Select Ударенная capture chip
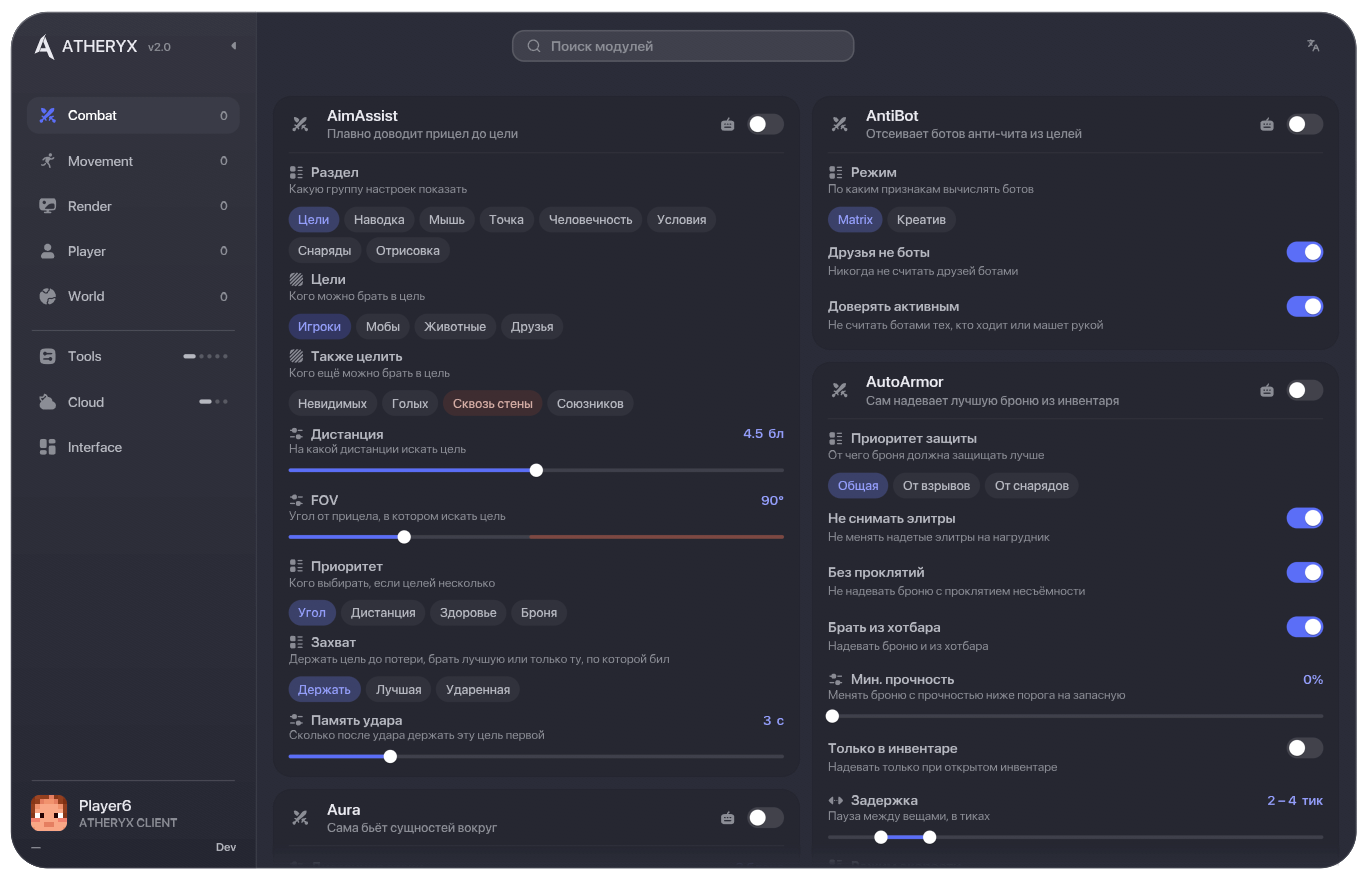The height and width of the screenshot is (880, 1368). click(x=478, y=690)
